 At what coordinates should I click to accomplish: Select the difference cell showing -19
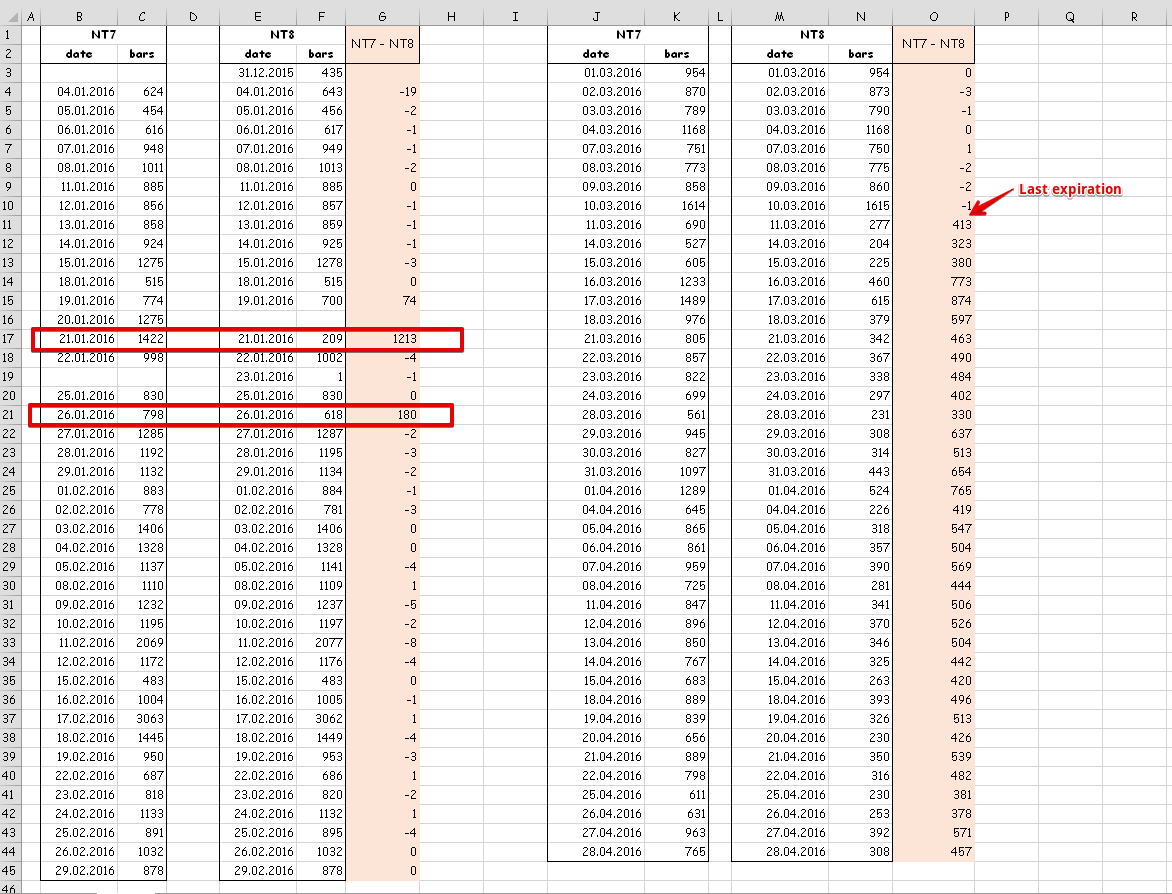tap(382, 92)
